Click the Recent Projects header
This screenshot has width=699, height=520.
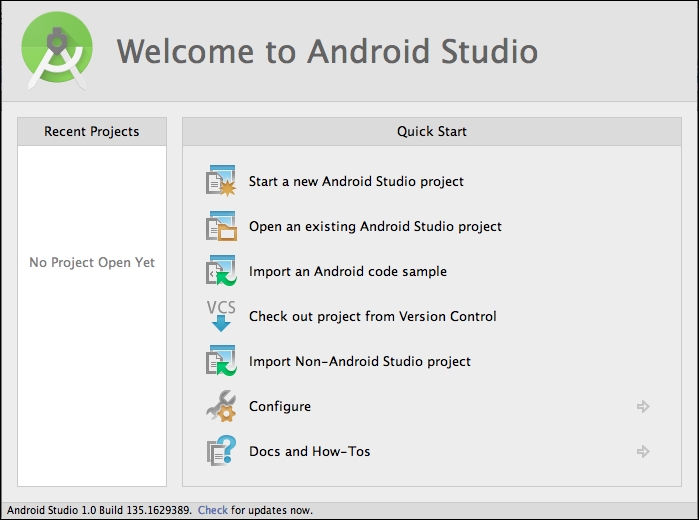(92, 132)
